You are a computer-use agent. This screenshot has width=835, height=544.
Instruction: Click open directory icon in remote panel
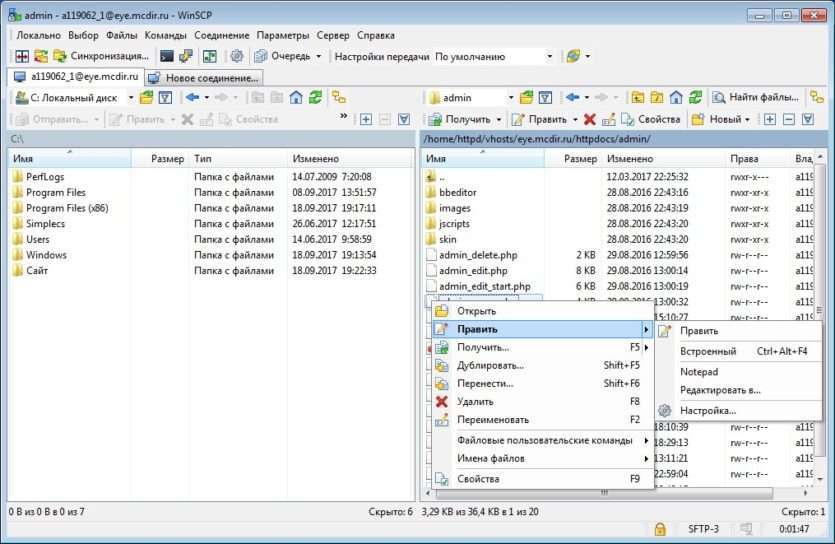(x=526, y=97)
